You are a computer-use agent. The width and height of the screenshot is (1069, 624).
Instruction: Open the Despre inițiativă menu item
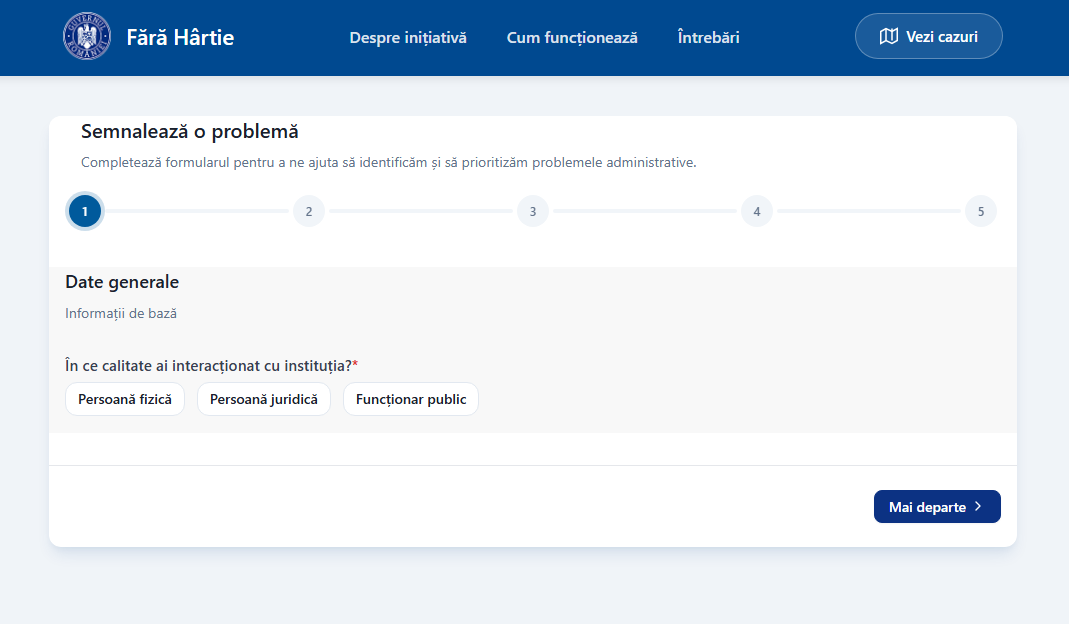point(407,37)
